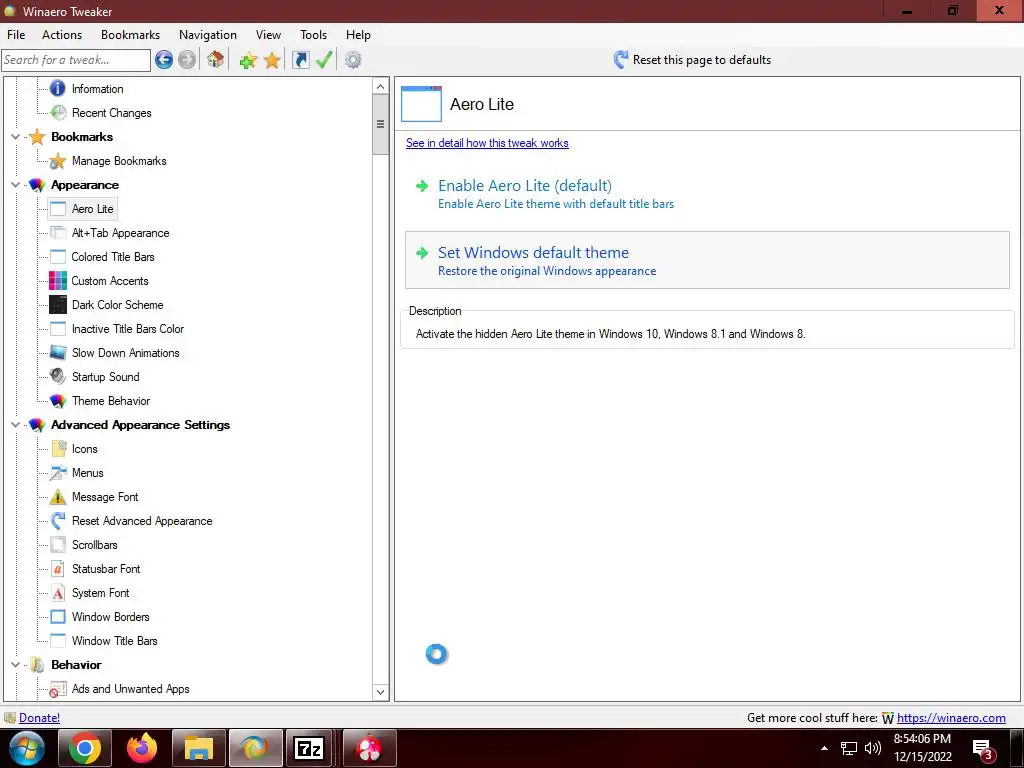Screen dimensions: 1024x768
Task: Show hidden tray icons arrow
Action: [x=824, y=748]
